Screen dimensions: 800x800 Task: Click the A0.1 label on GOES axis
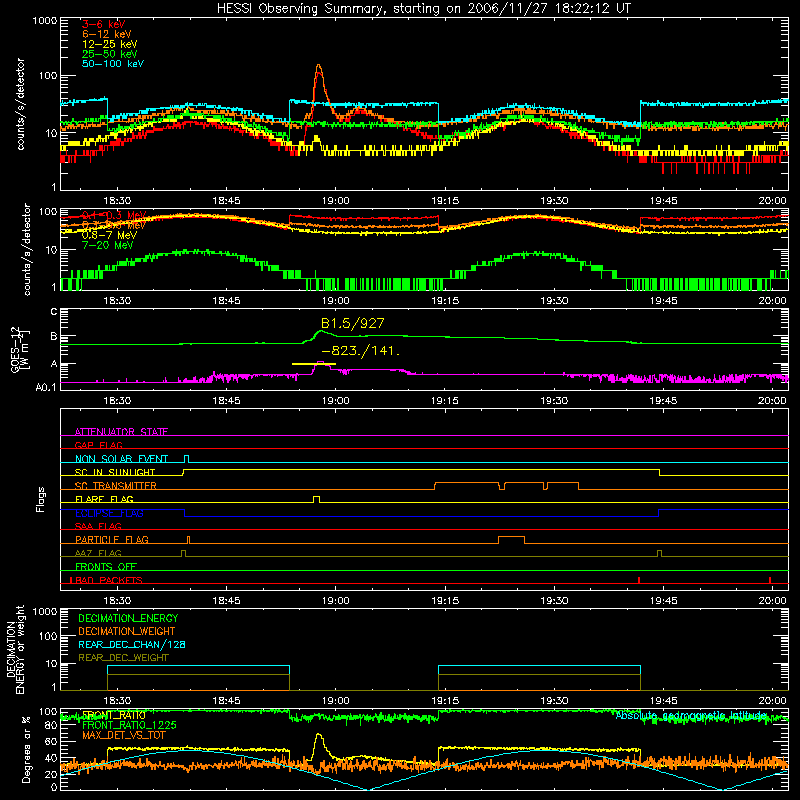pyautogui.click(x=46, y=388)
